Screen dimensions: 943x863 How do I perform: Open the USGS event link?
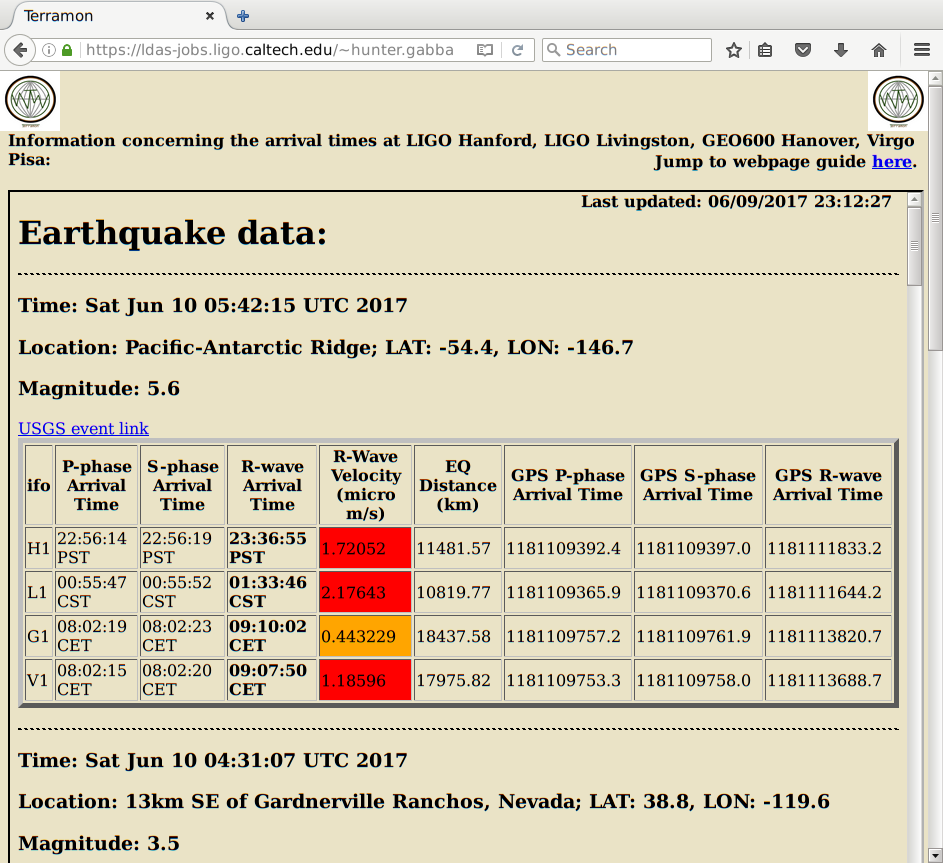coord(83,429)
